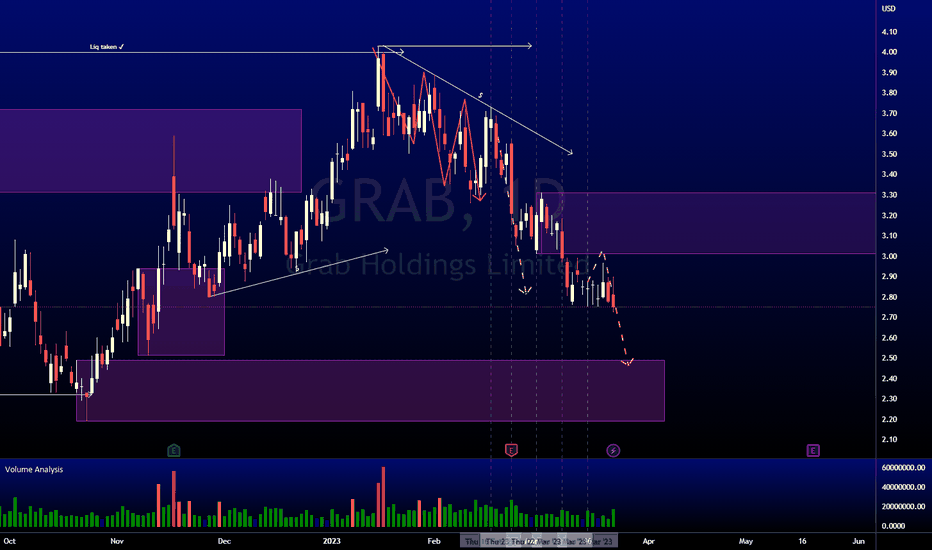Open the purple upcoming earnings marker near May
The image size is (932, 550).
click(813, 450)
